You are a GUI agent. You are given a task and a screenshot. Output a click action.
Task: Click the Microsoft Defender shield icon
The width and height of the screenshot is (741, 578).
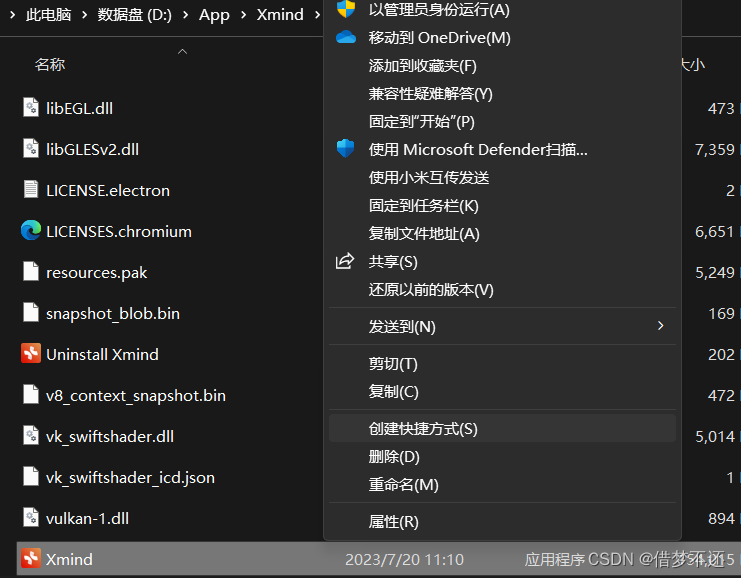pos(345,149)
